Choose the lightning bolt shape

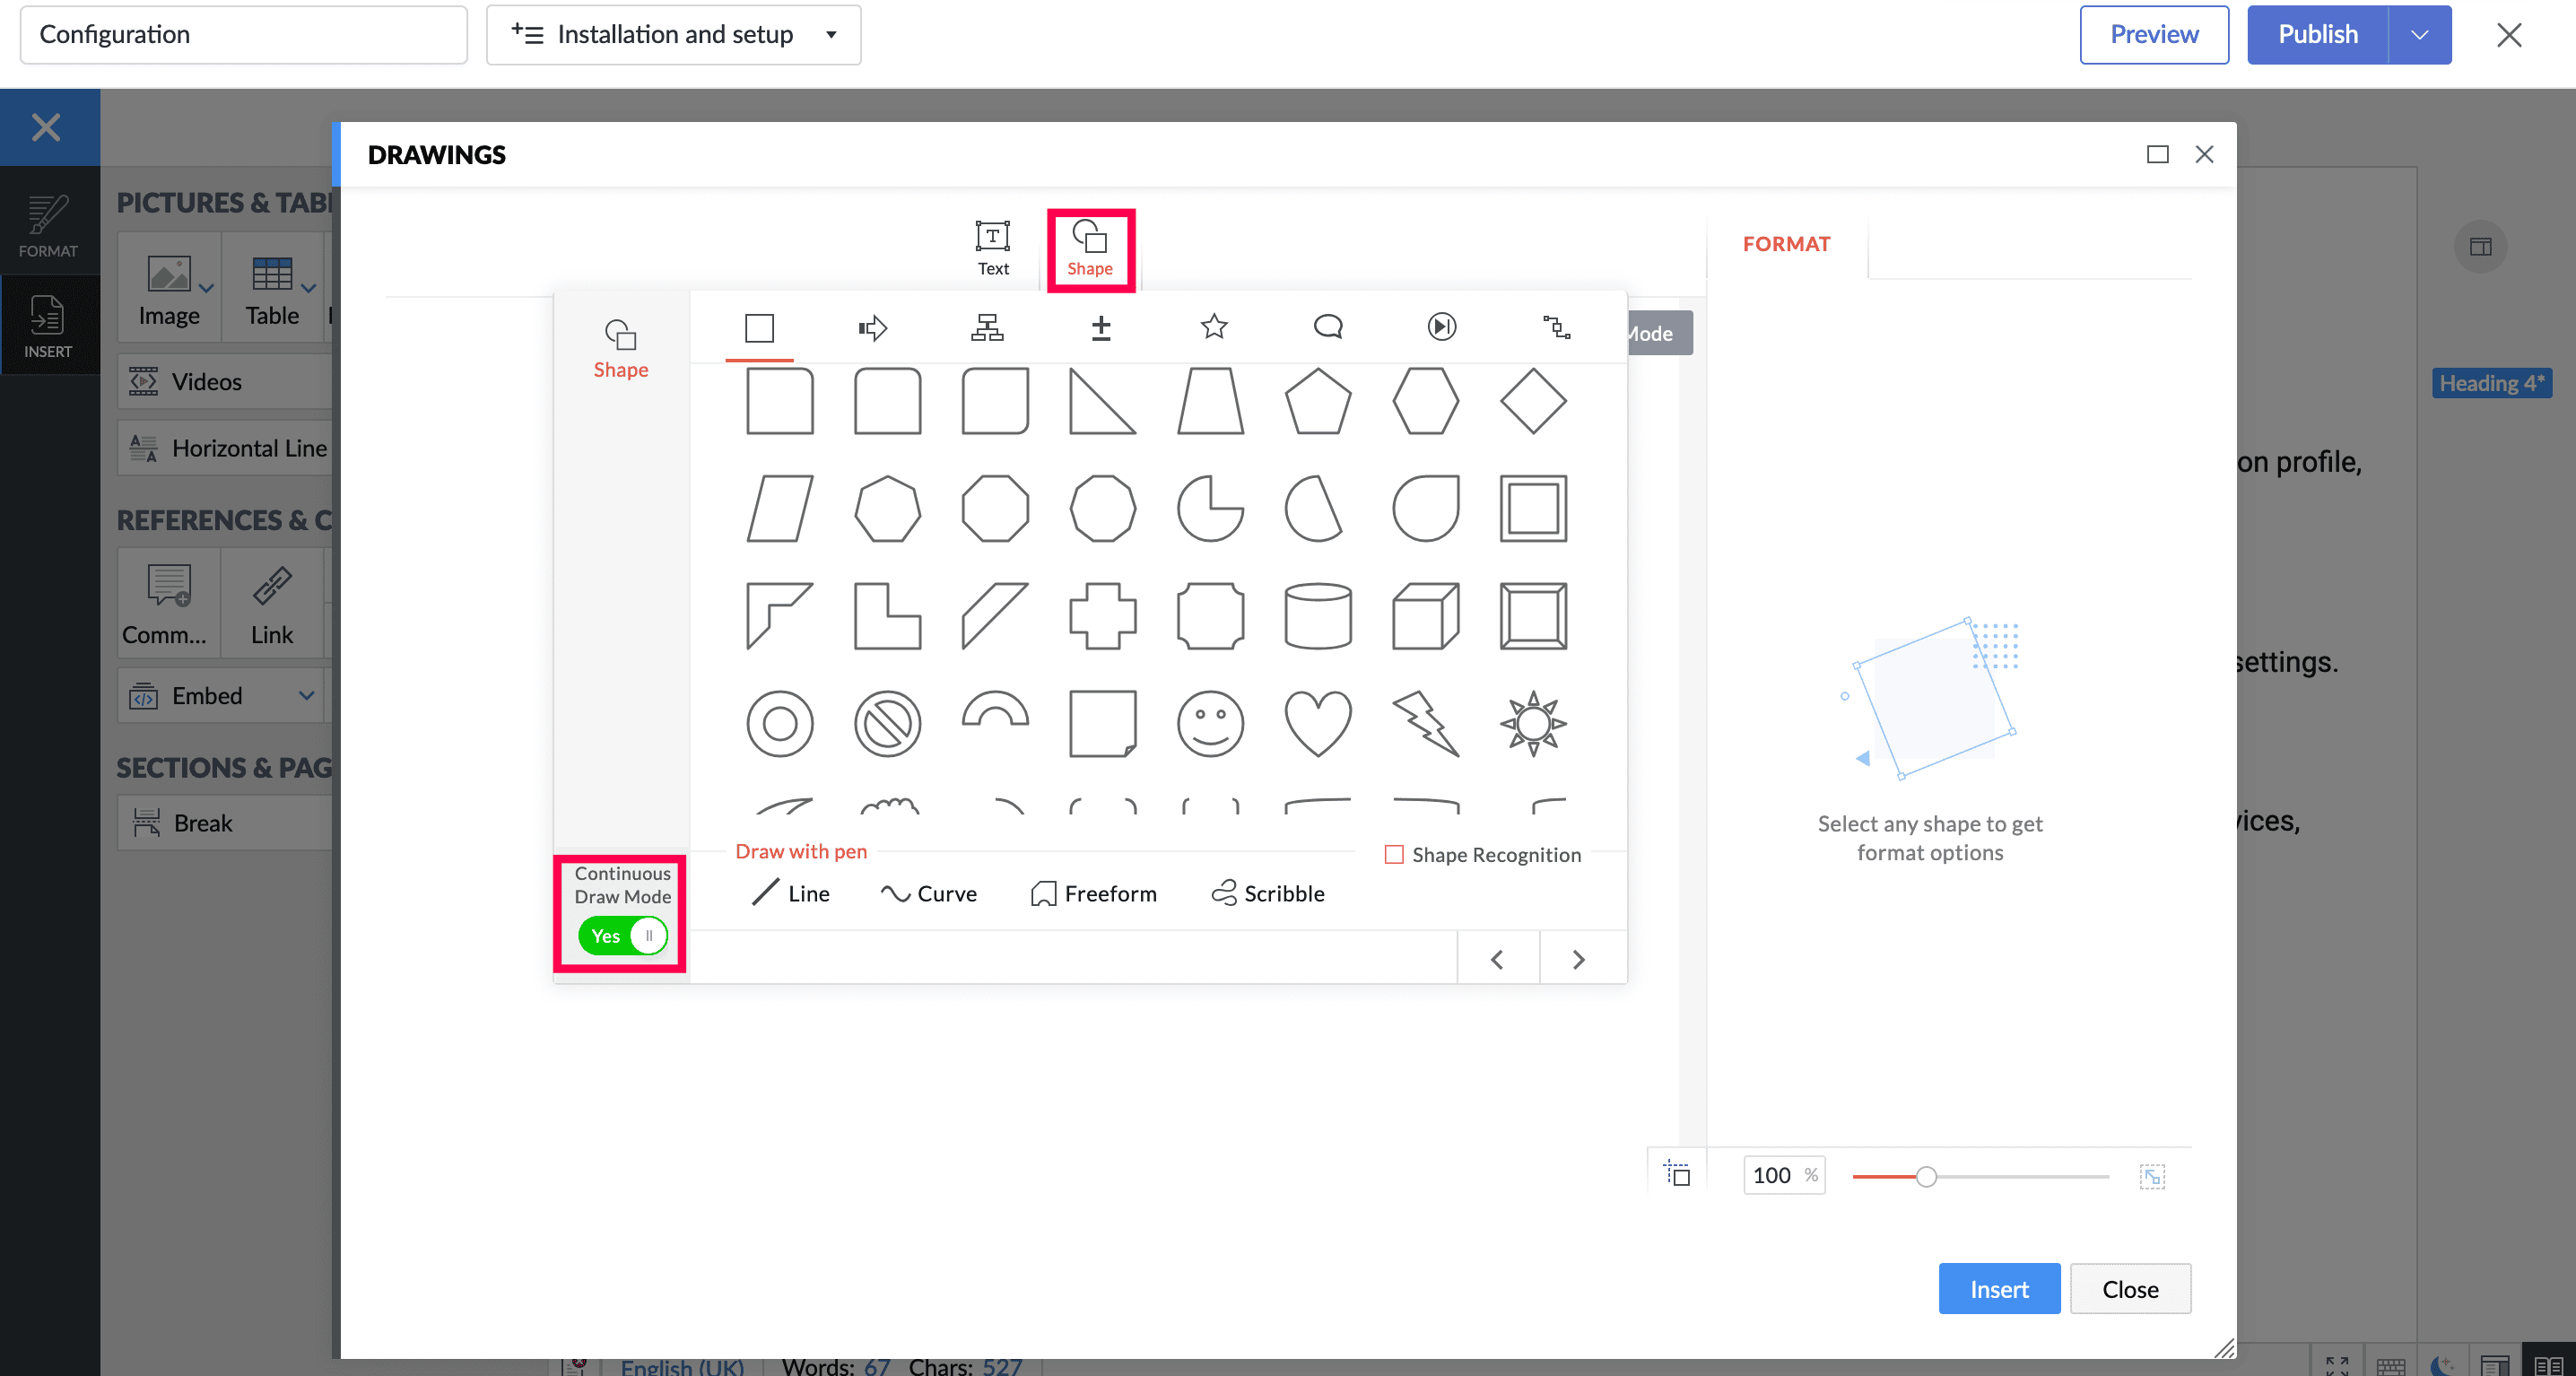point(1425,723)
